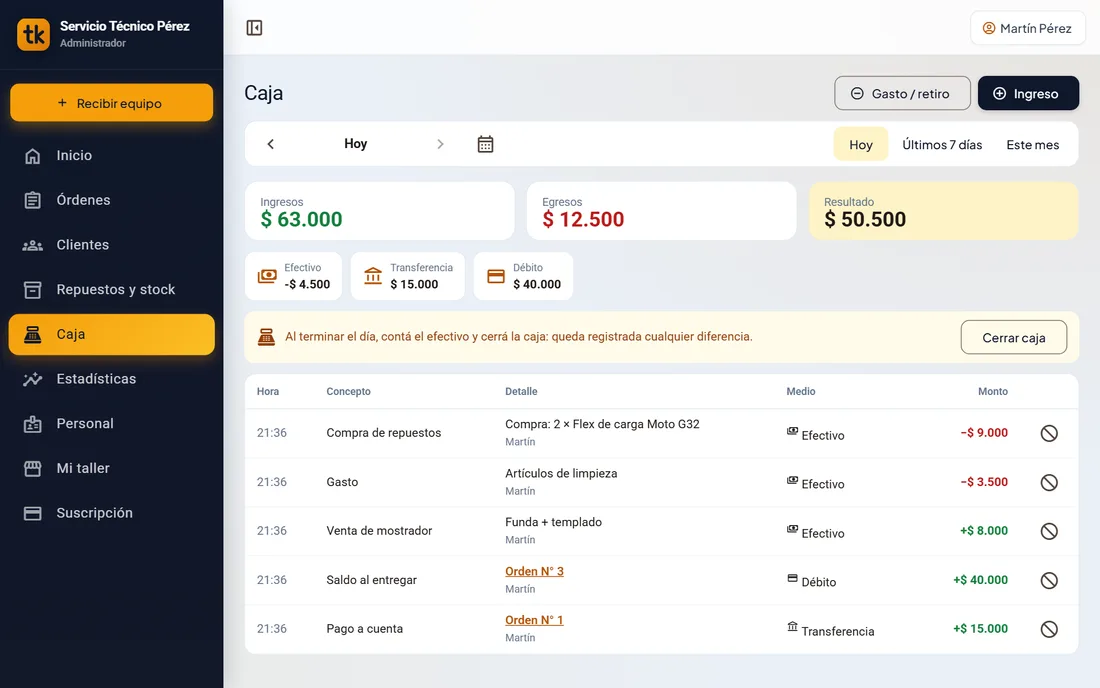
Task: Void the Artículos de limpieza Gasto entry
Action: tap(1049, 483)
